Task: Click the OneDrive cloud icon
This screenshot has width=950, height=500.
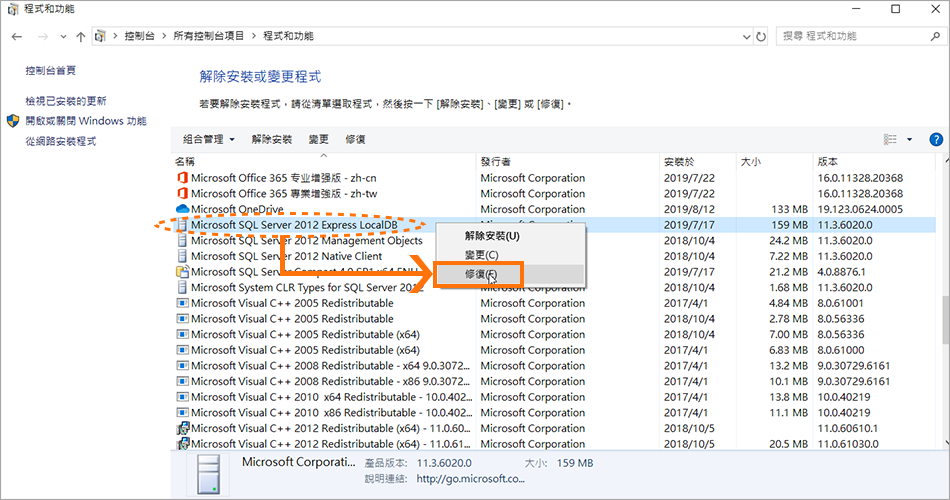Action: [182, 209]
